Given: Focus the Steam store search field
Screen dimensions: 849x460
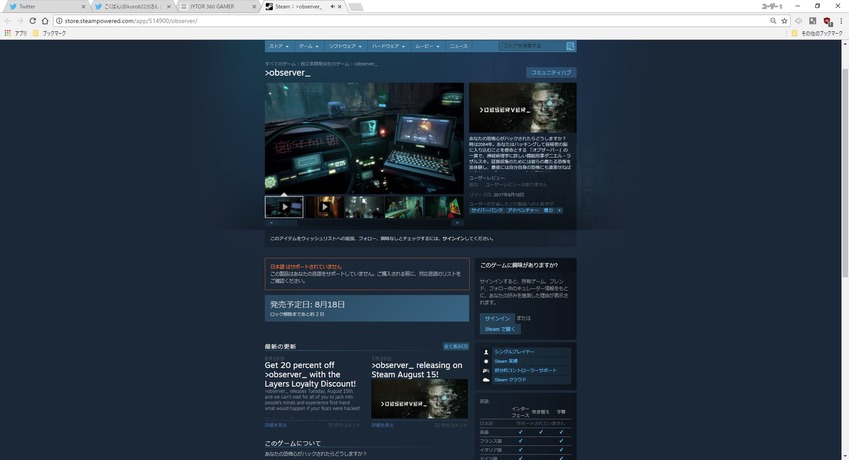Looking at the screenshot, I should pos(532,46).
